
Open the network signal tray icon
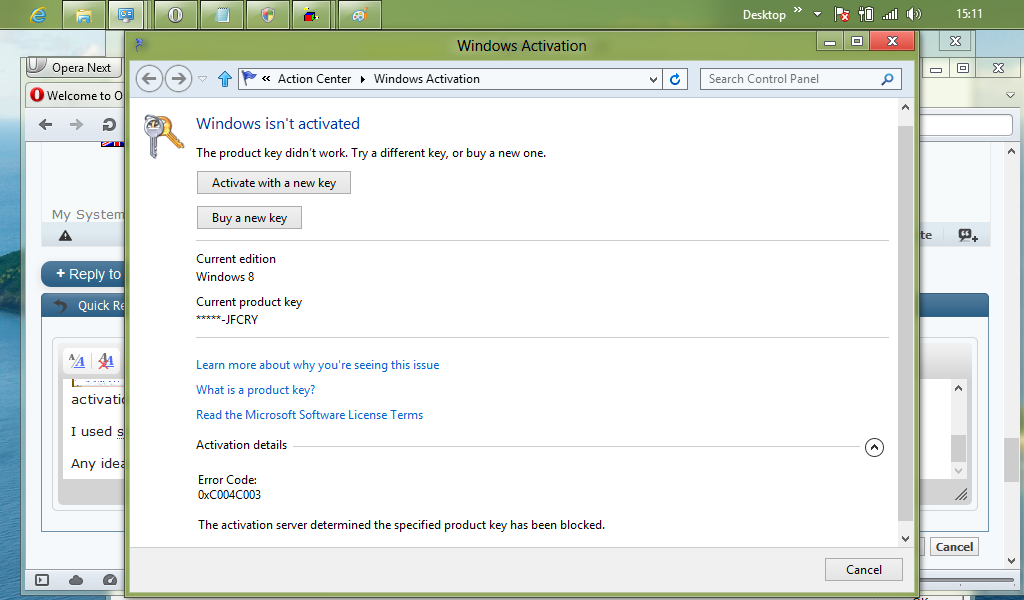890,14
